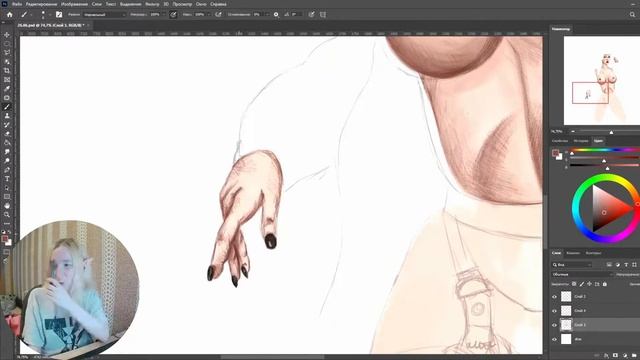This screenshot has width=640, height=360.
Task: Select the Brush tool in toolbox
Action: (7, 107)
